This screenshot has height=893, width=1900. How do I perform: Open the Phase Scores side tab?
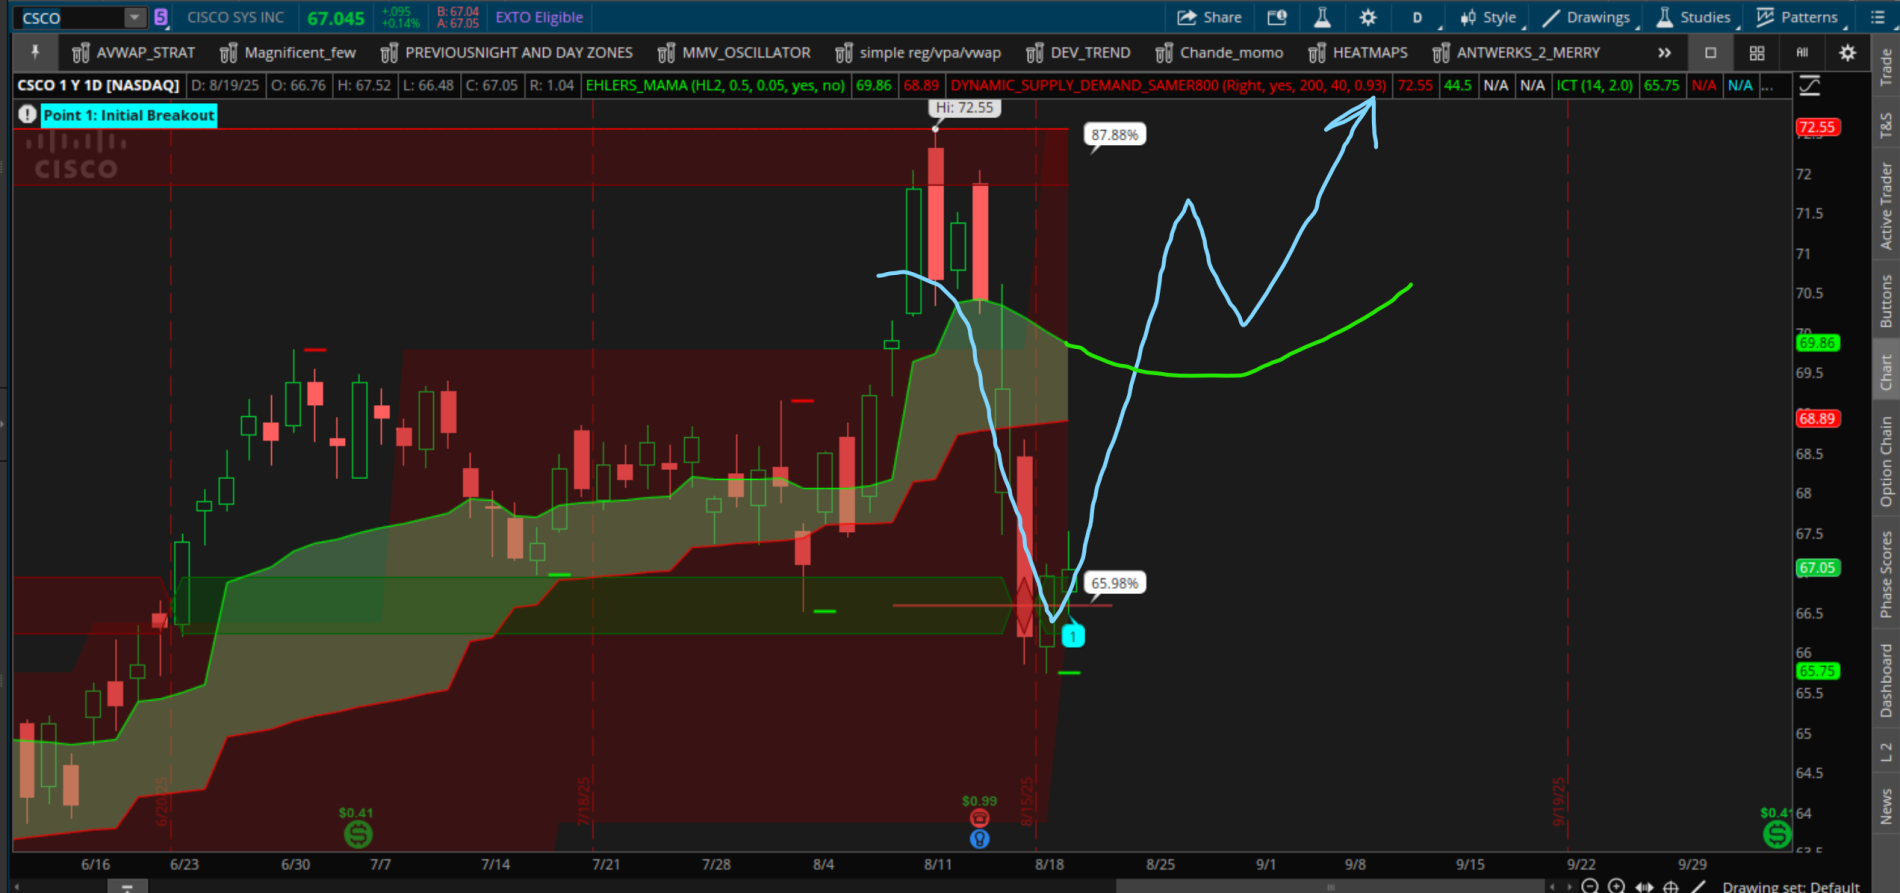coord(1886,574)
